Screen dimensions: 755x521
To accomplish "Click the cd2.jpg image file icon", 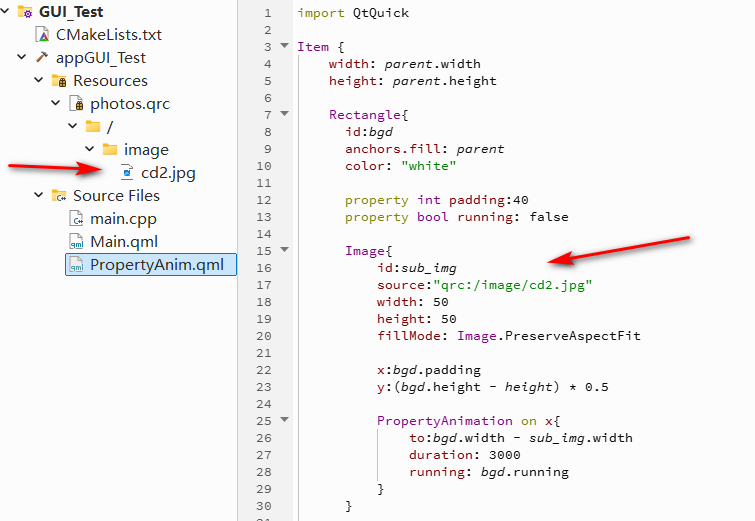I will pyautogui.click(x=127, y=172).
